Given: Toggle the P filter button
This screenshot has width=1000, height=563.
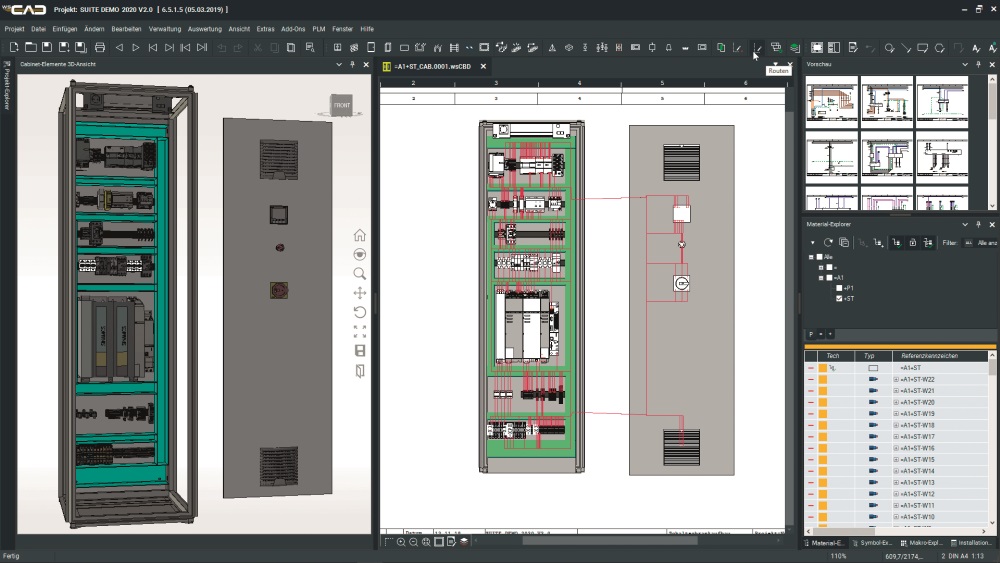Looking at the screenshot, I should pos(811,334).
